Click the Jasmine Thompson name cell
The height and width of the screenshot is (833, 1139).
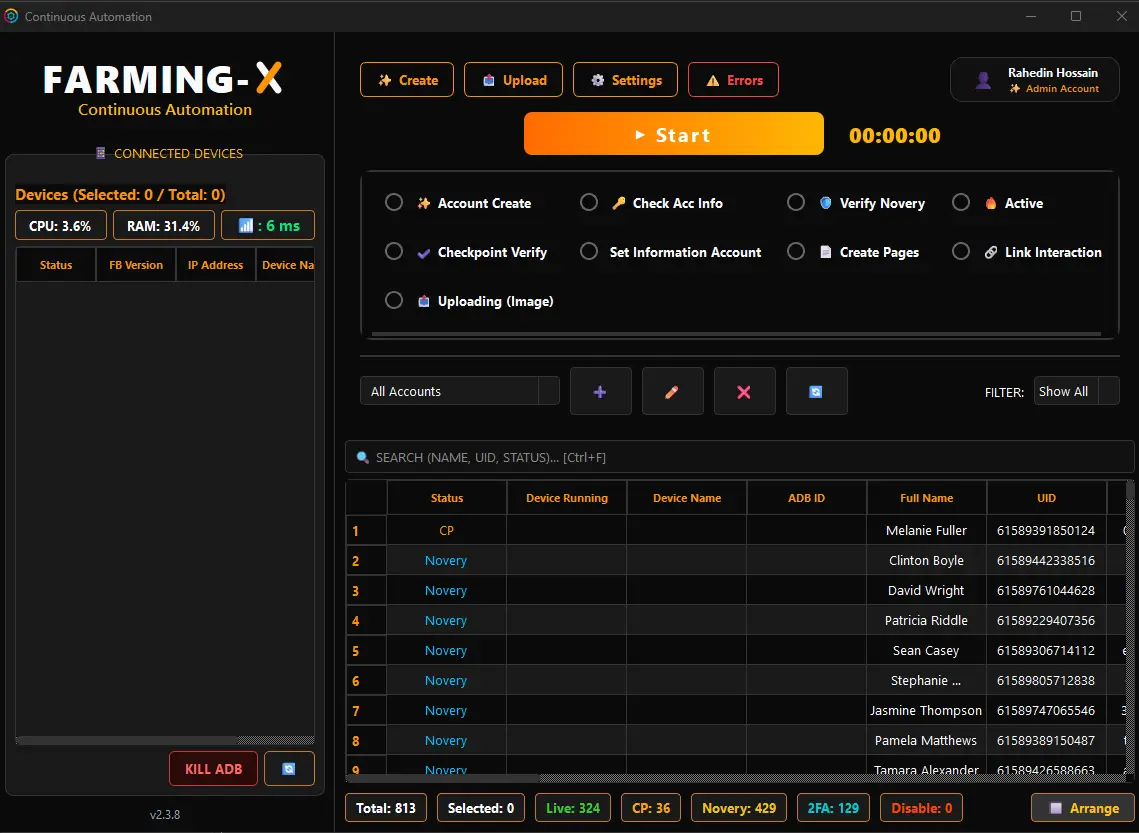[926, 710]
